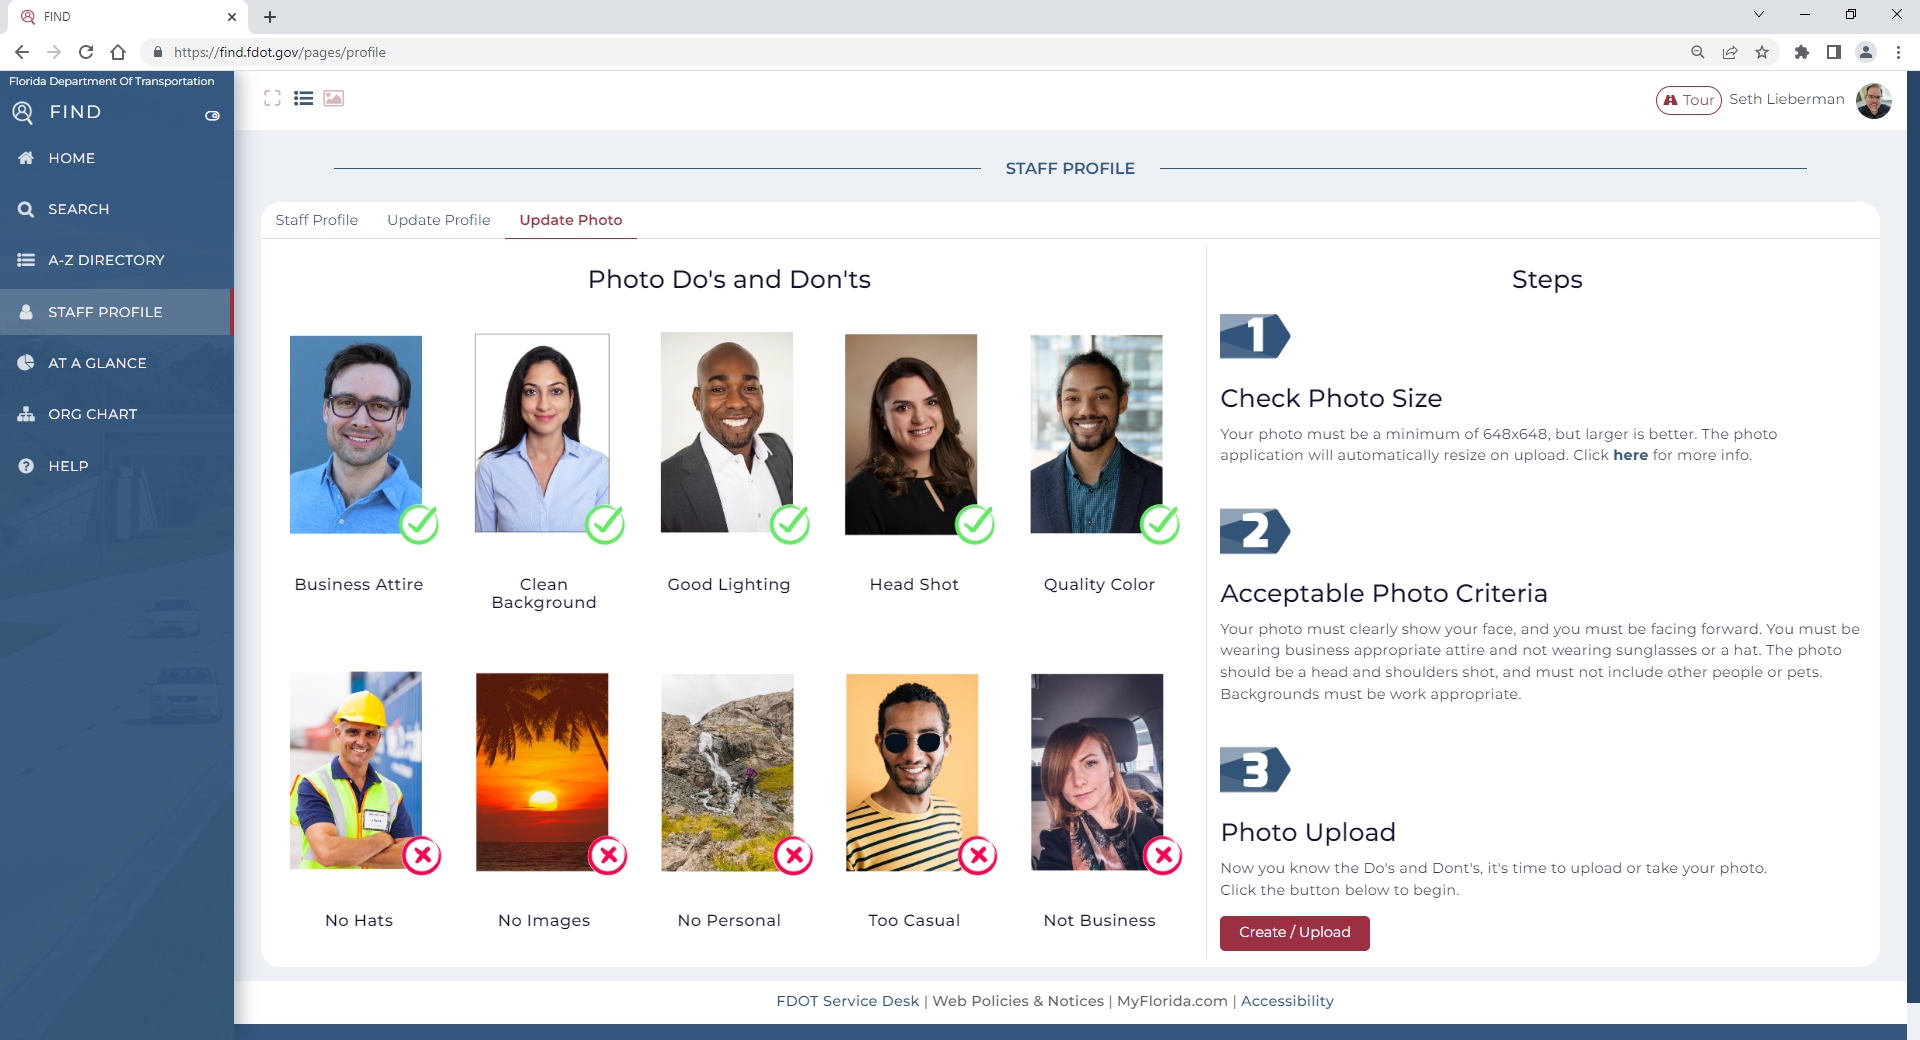This screenshot has height=1040, width=1920.
Task: Click the list view icon in toolbar
Action: click(303, 98)
